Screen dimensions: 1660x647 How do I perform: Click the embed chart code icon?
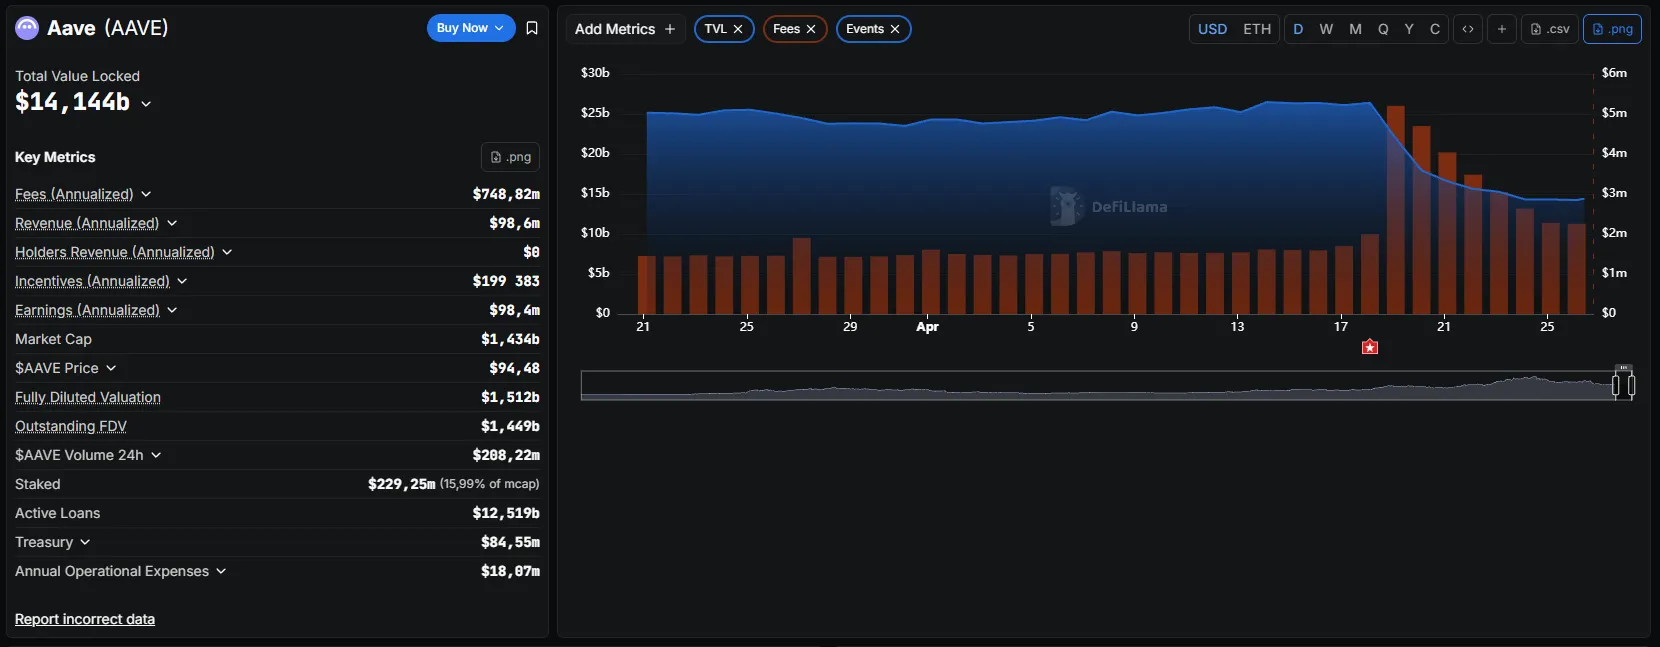click(1468, 29)
